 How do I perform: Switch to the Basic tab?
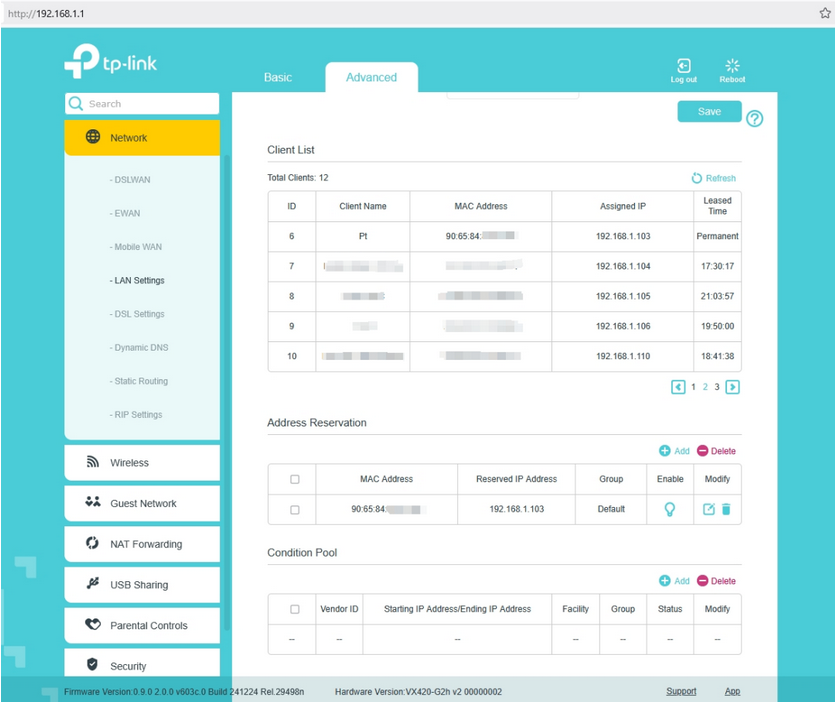coord(278,77)
